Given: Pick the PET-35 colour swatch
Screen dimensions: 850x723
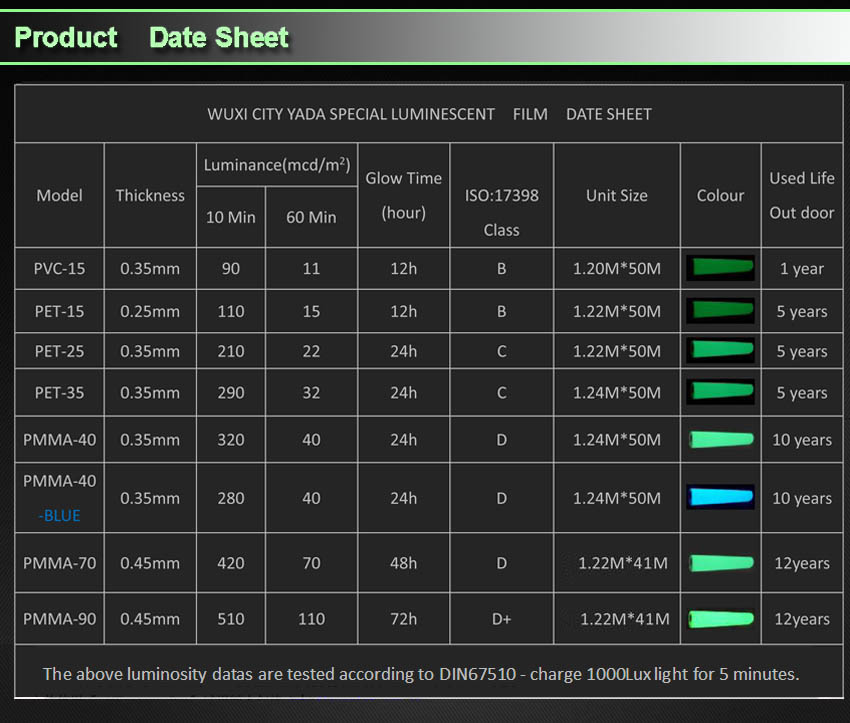Looking at the screenshot, I should [x=720, y=391].
